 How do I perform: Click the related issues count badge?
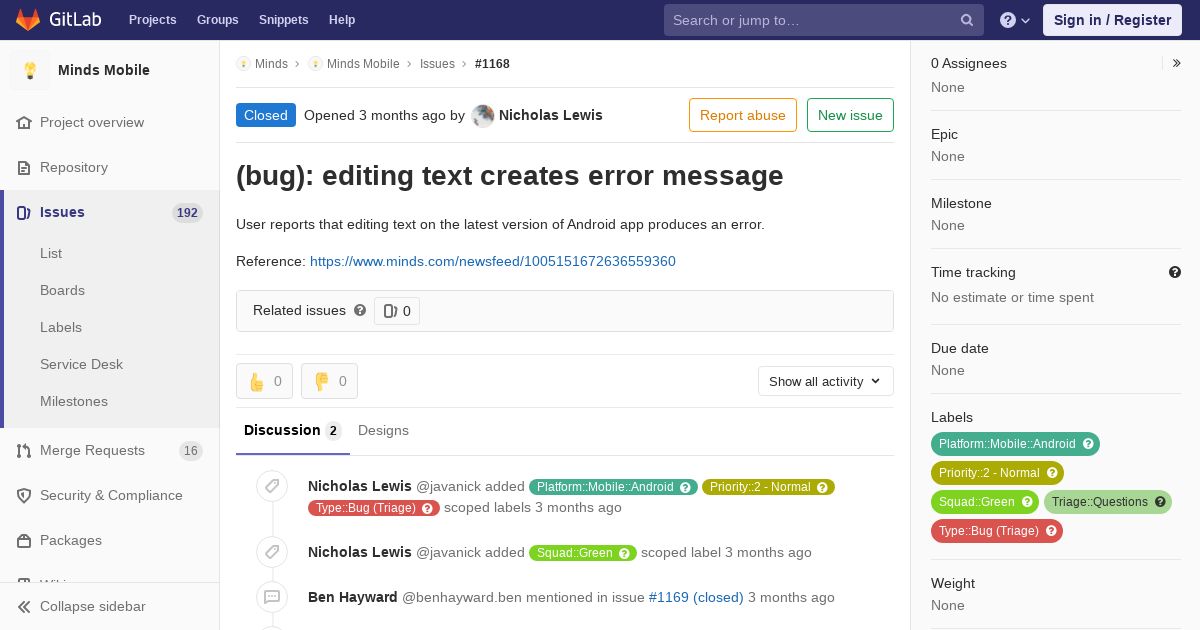click(x=397, y=311)
